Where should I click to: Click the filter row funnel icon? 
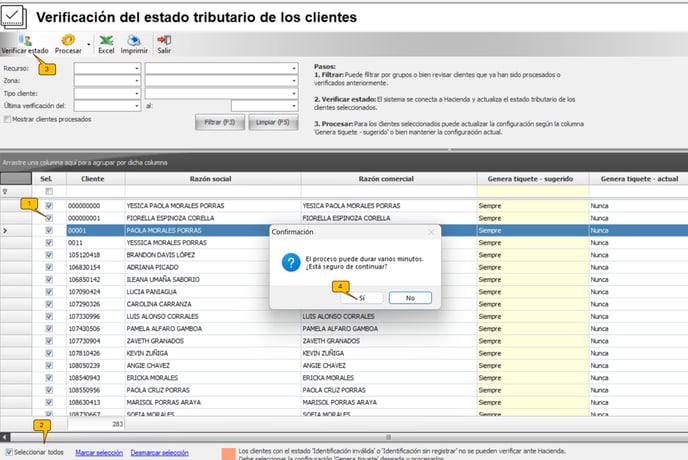[5, 191]
